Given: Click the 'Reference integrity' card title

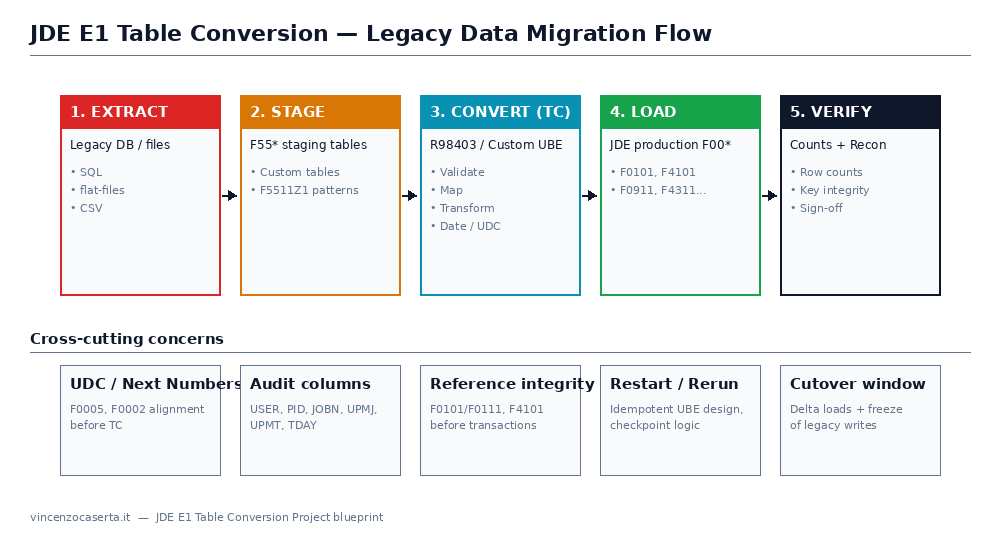Looking at the screenshot, I should pos(512,384).
